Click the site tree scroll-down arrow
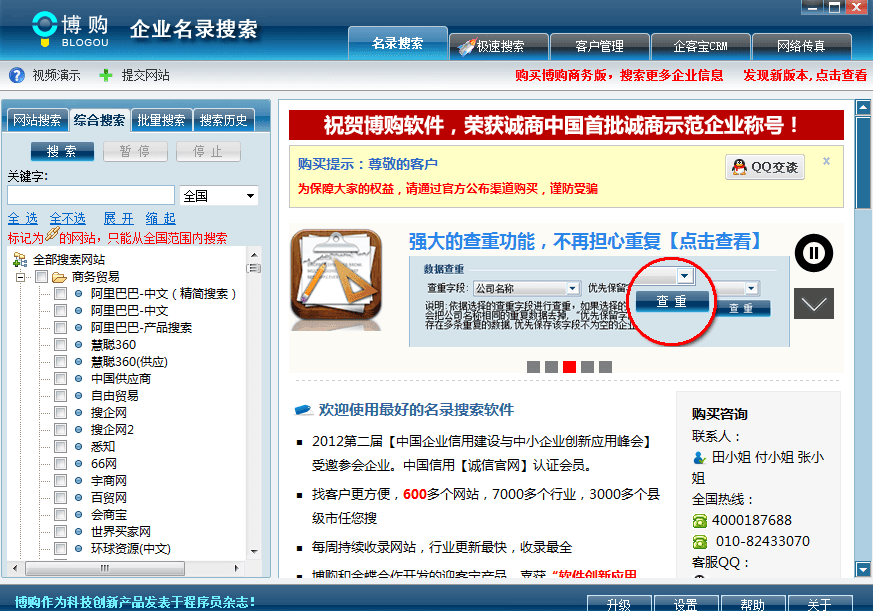873x611 pixels. pos(254,551)
